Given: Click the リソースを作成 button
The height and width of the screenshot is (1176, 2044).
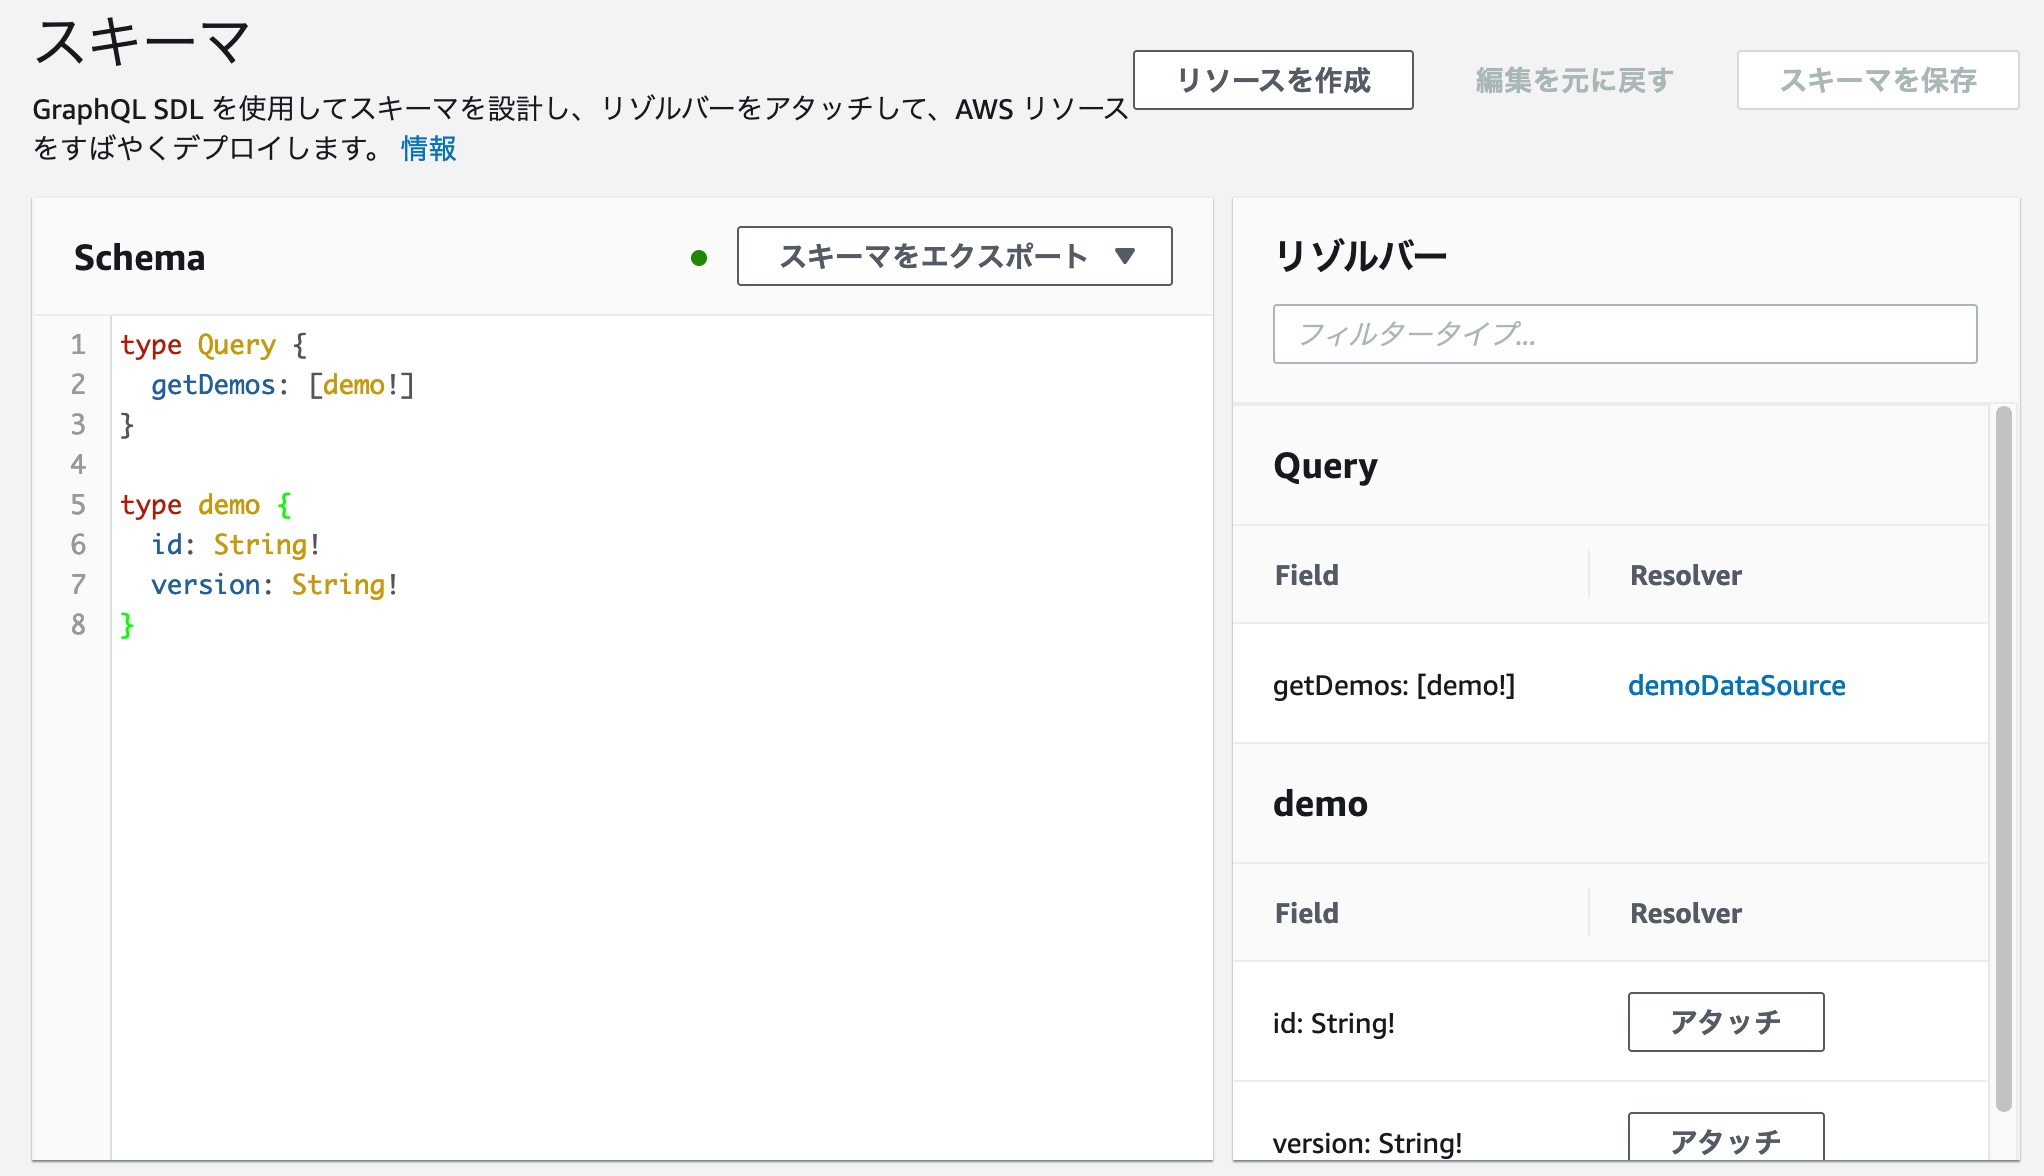Looking at the screenshot, I should click(x=1274, y=80).
